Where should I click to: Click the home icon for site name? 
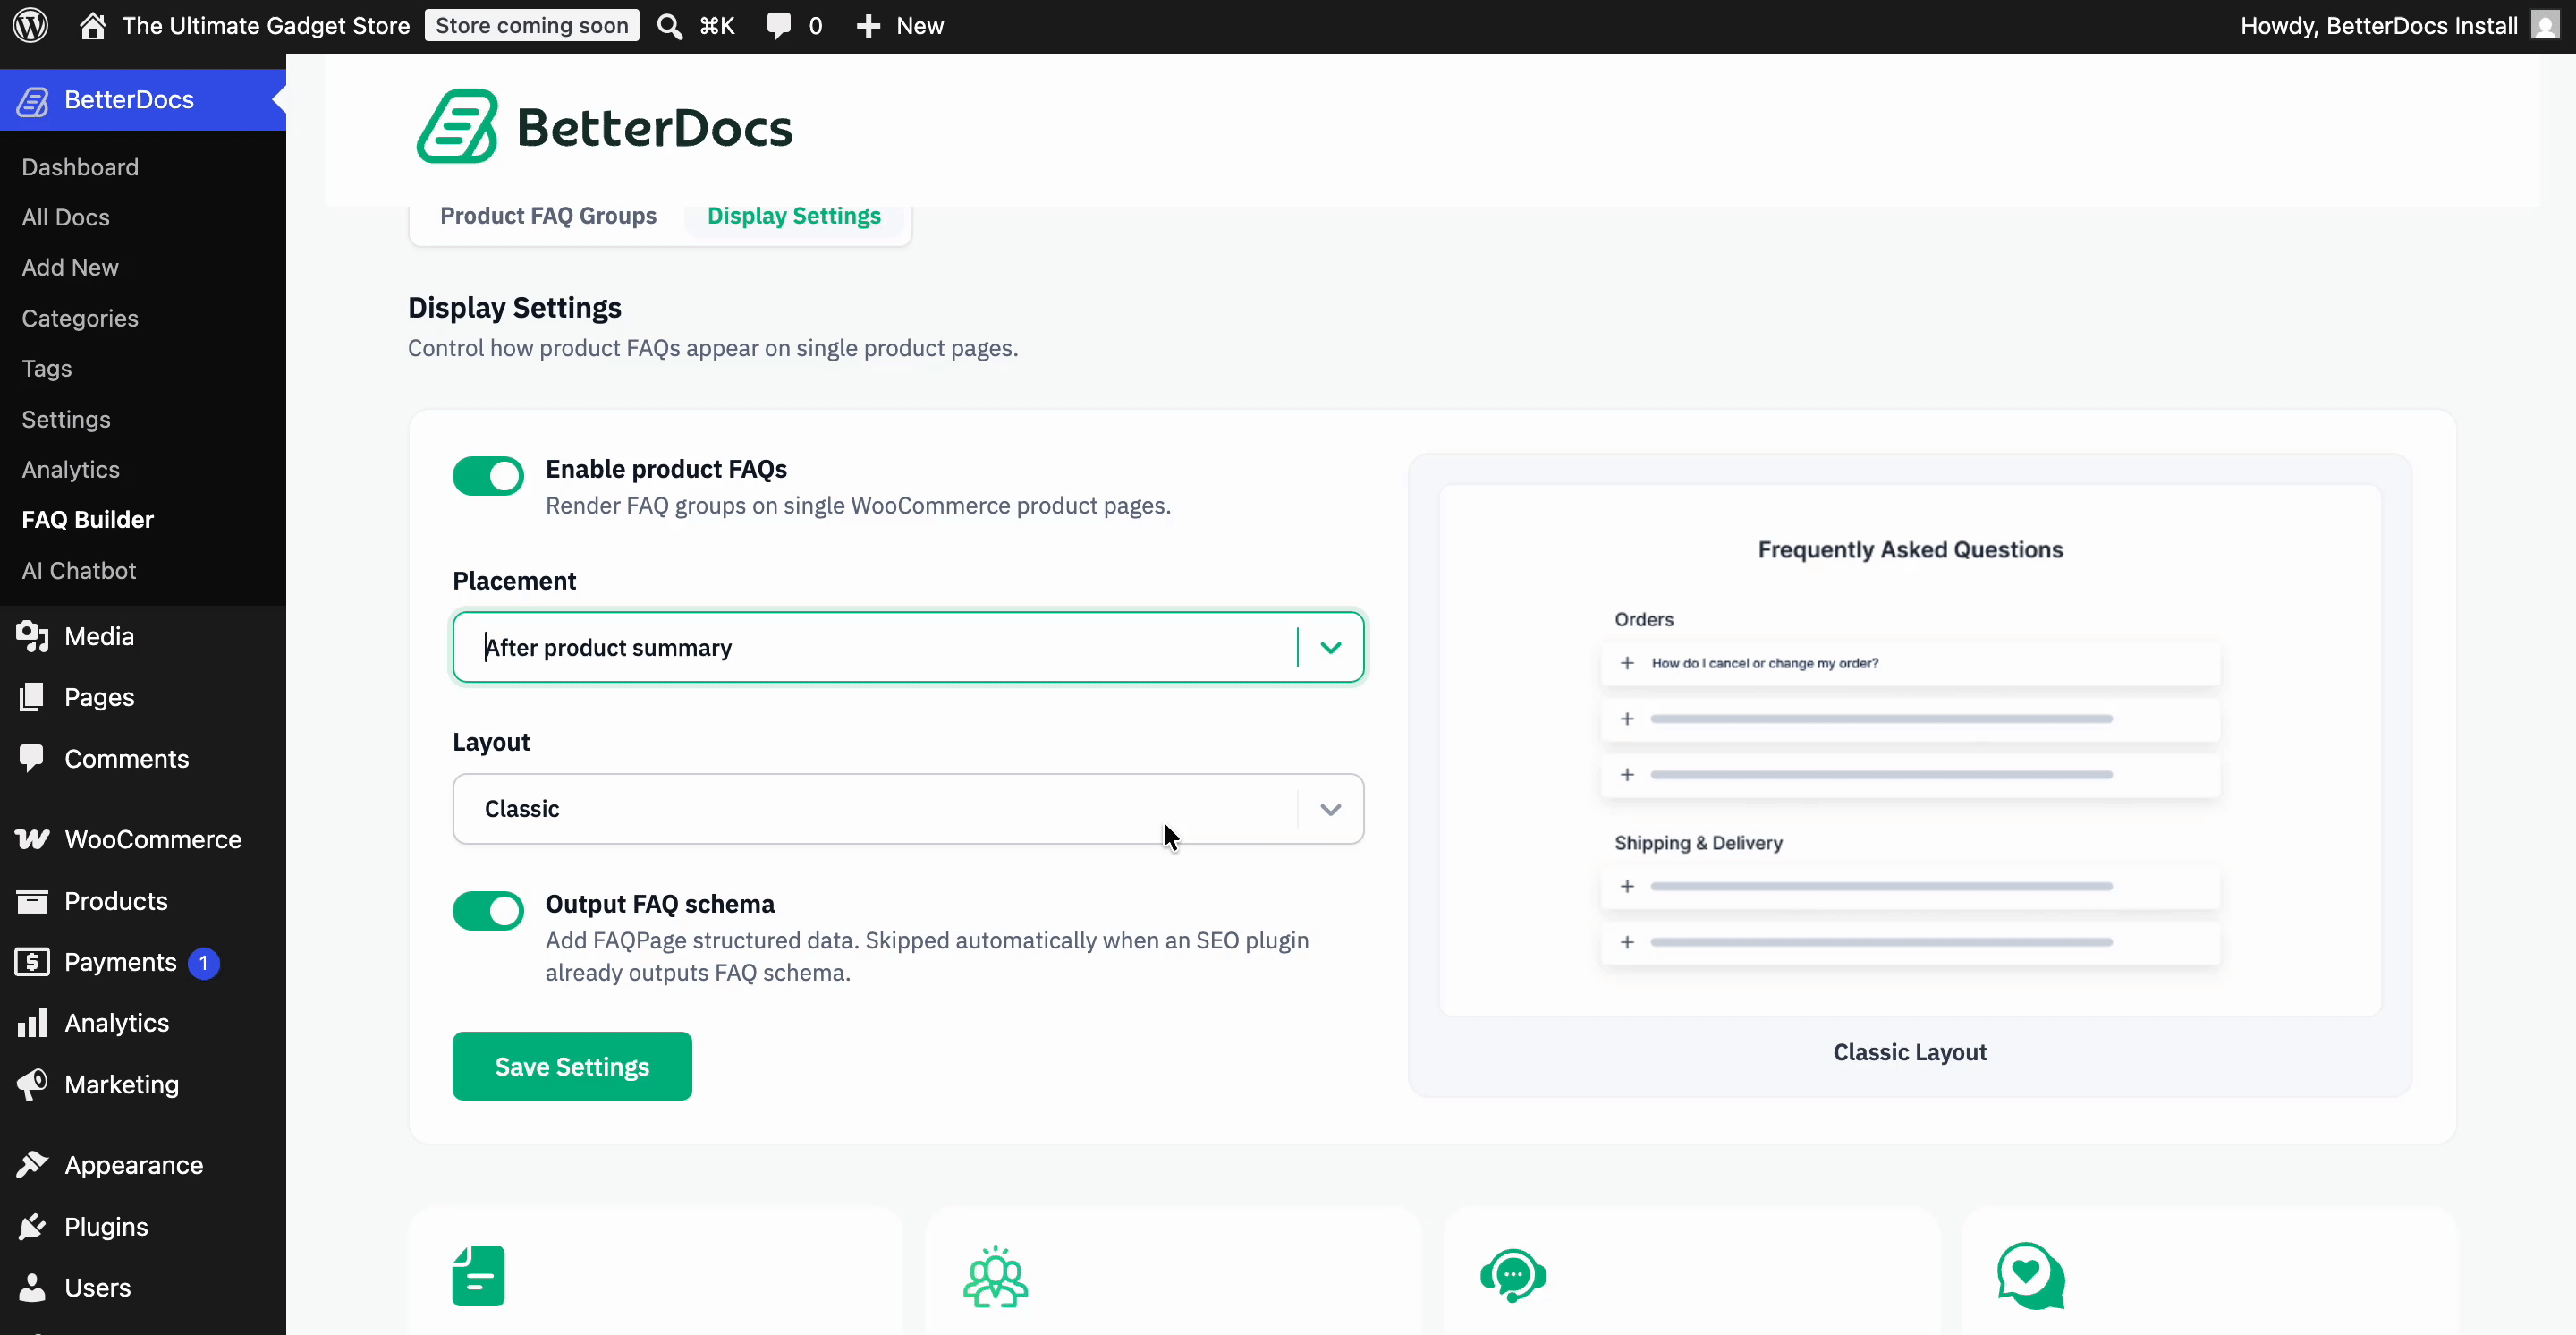(92, 26)
